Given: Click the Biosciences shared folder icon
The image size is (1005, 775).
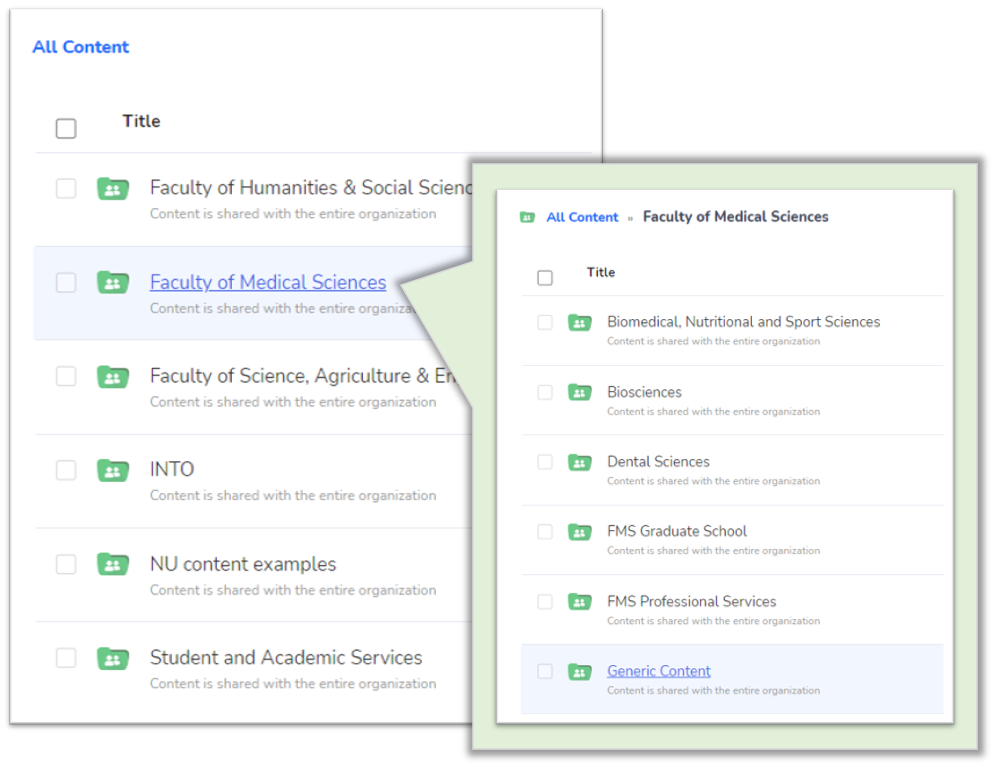Looking at the screenshot, I should (579, 393).
